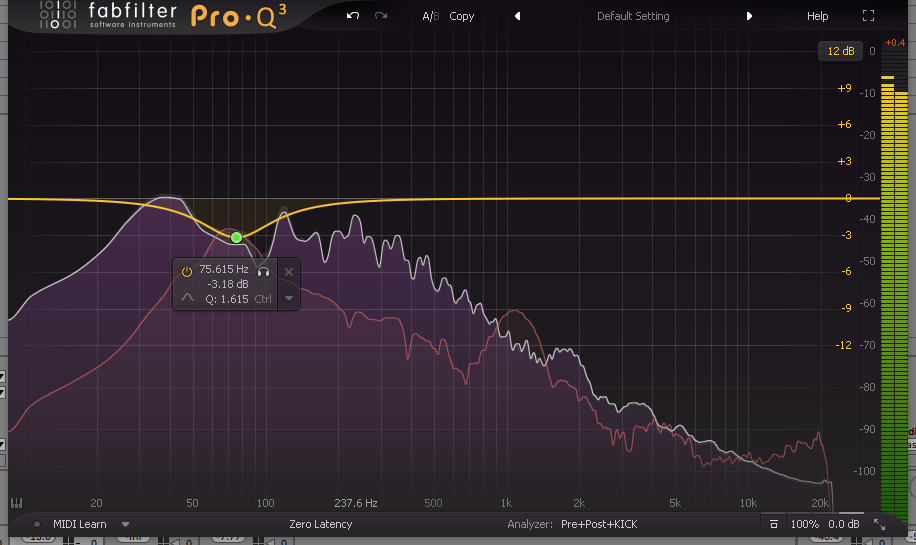Open the Help menu

tap(817, 16)
